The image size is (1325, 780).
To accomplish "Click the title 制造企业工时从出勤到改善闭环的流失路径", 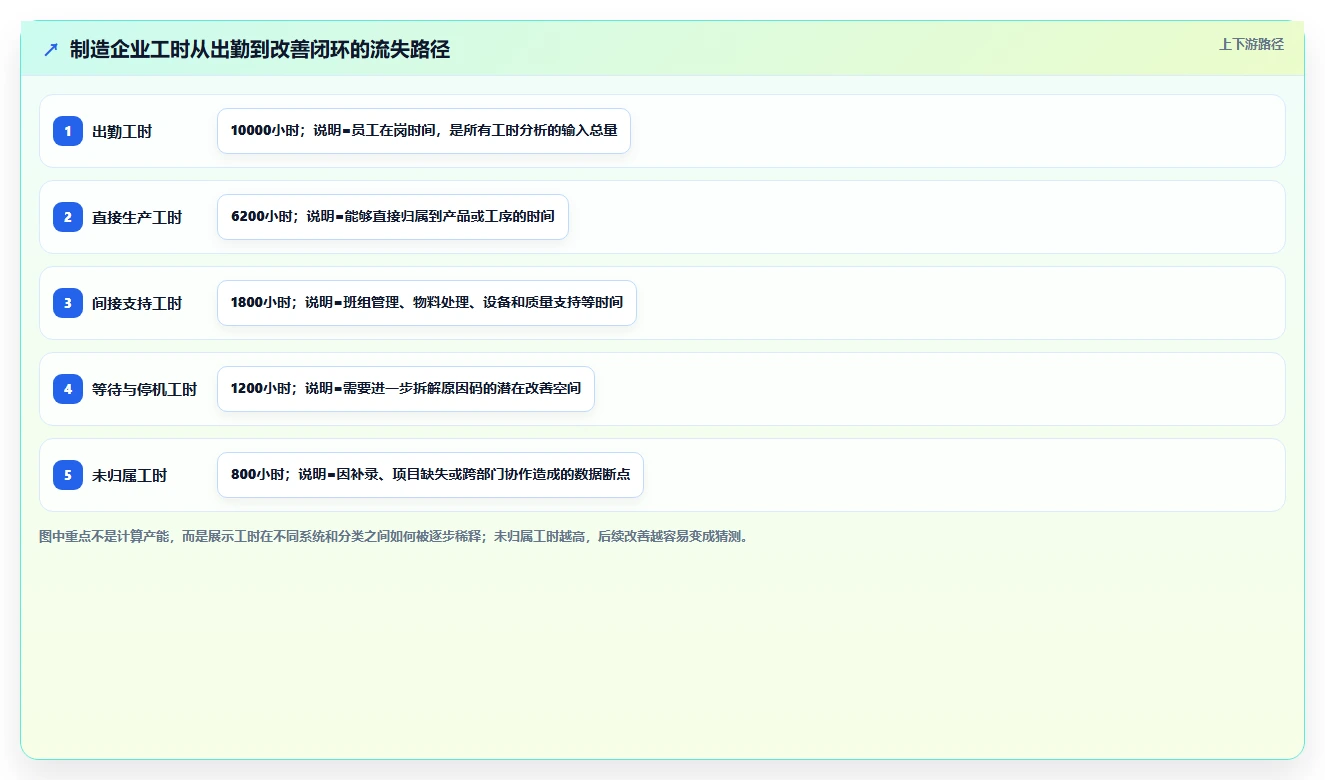I will [260, 49].
